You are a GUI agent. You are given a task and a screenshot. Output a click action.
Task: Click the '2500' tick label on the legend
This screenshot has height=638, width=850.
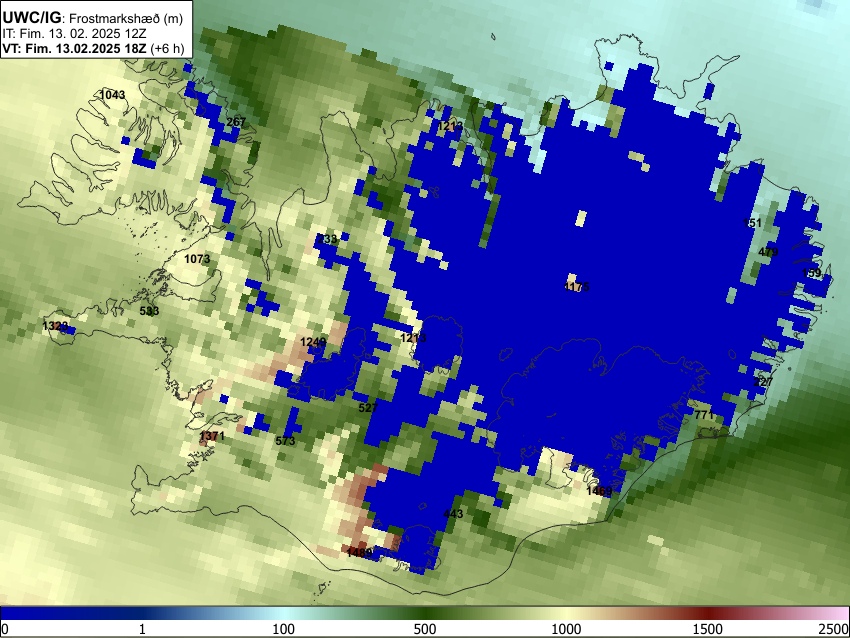(835, 629)
